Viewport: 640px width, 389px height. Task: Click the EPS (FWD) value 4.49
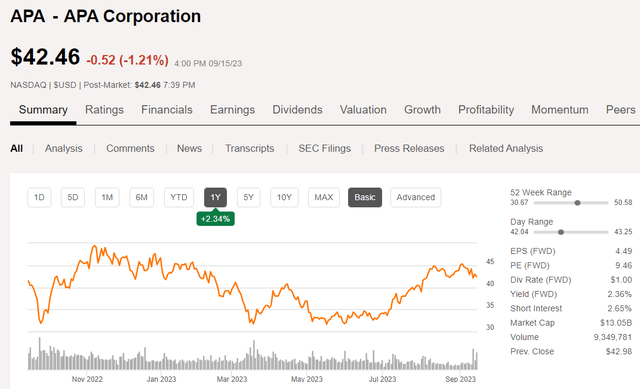[623, 251]
